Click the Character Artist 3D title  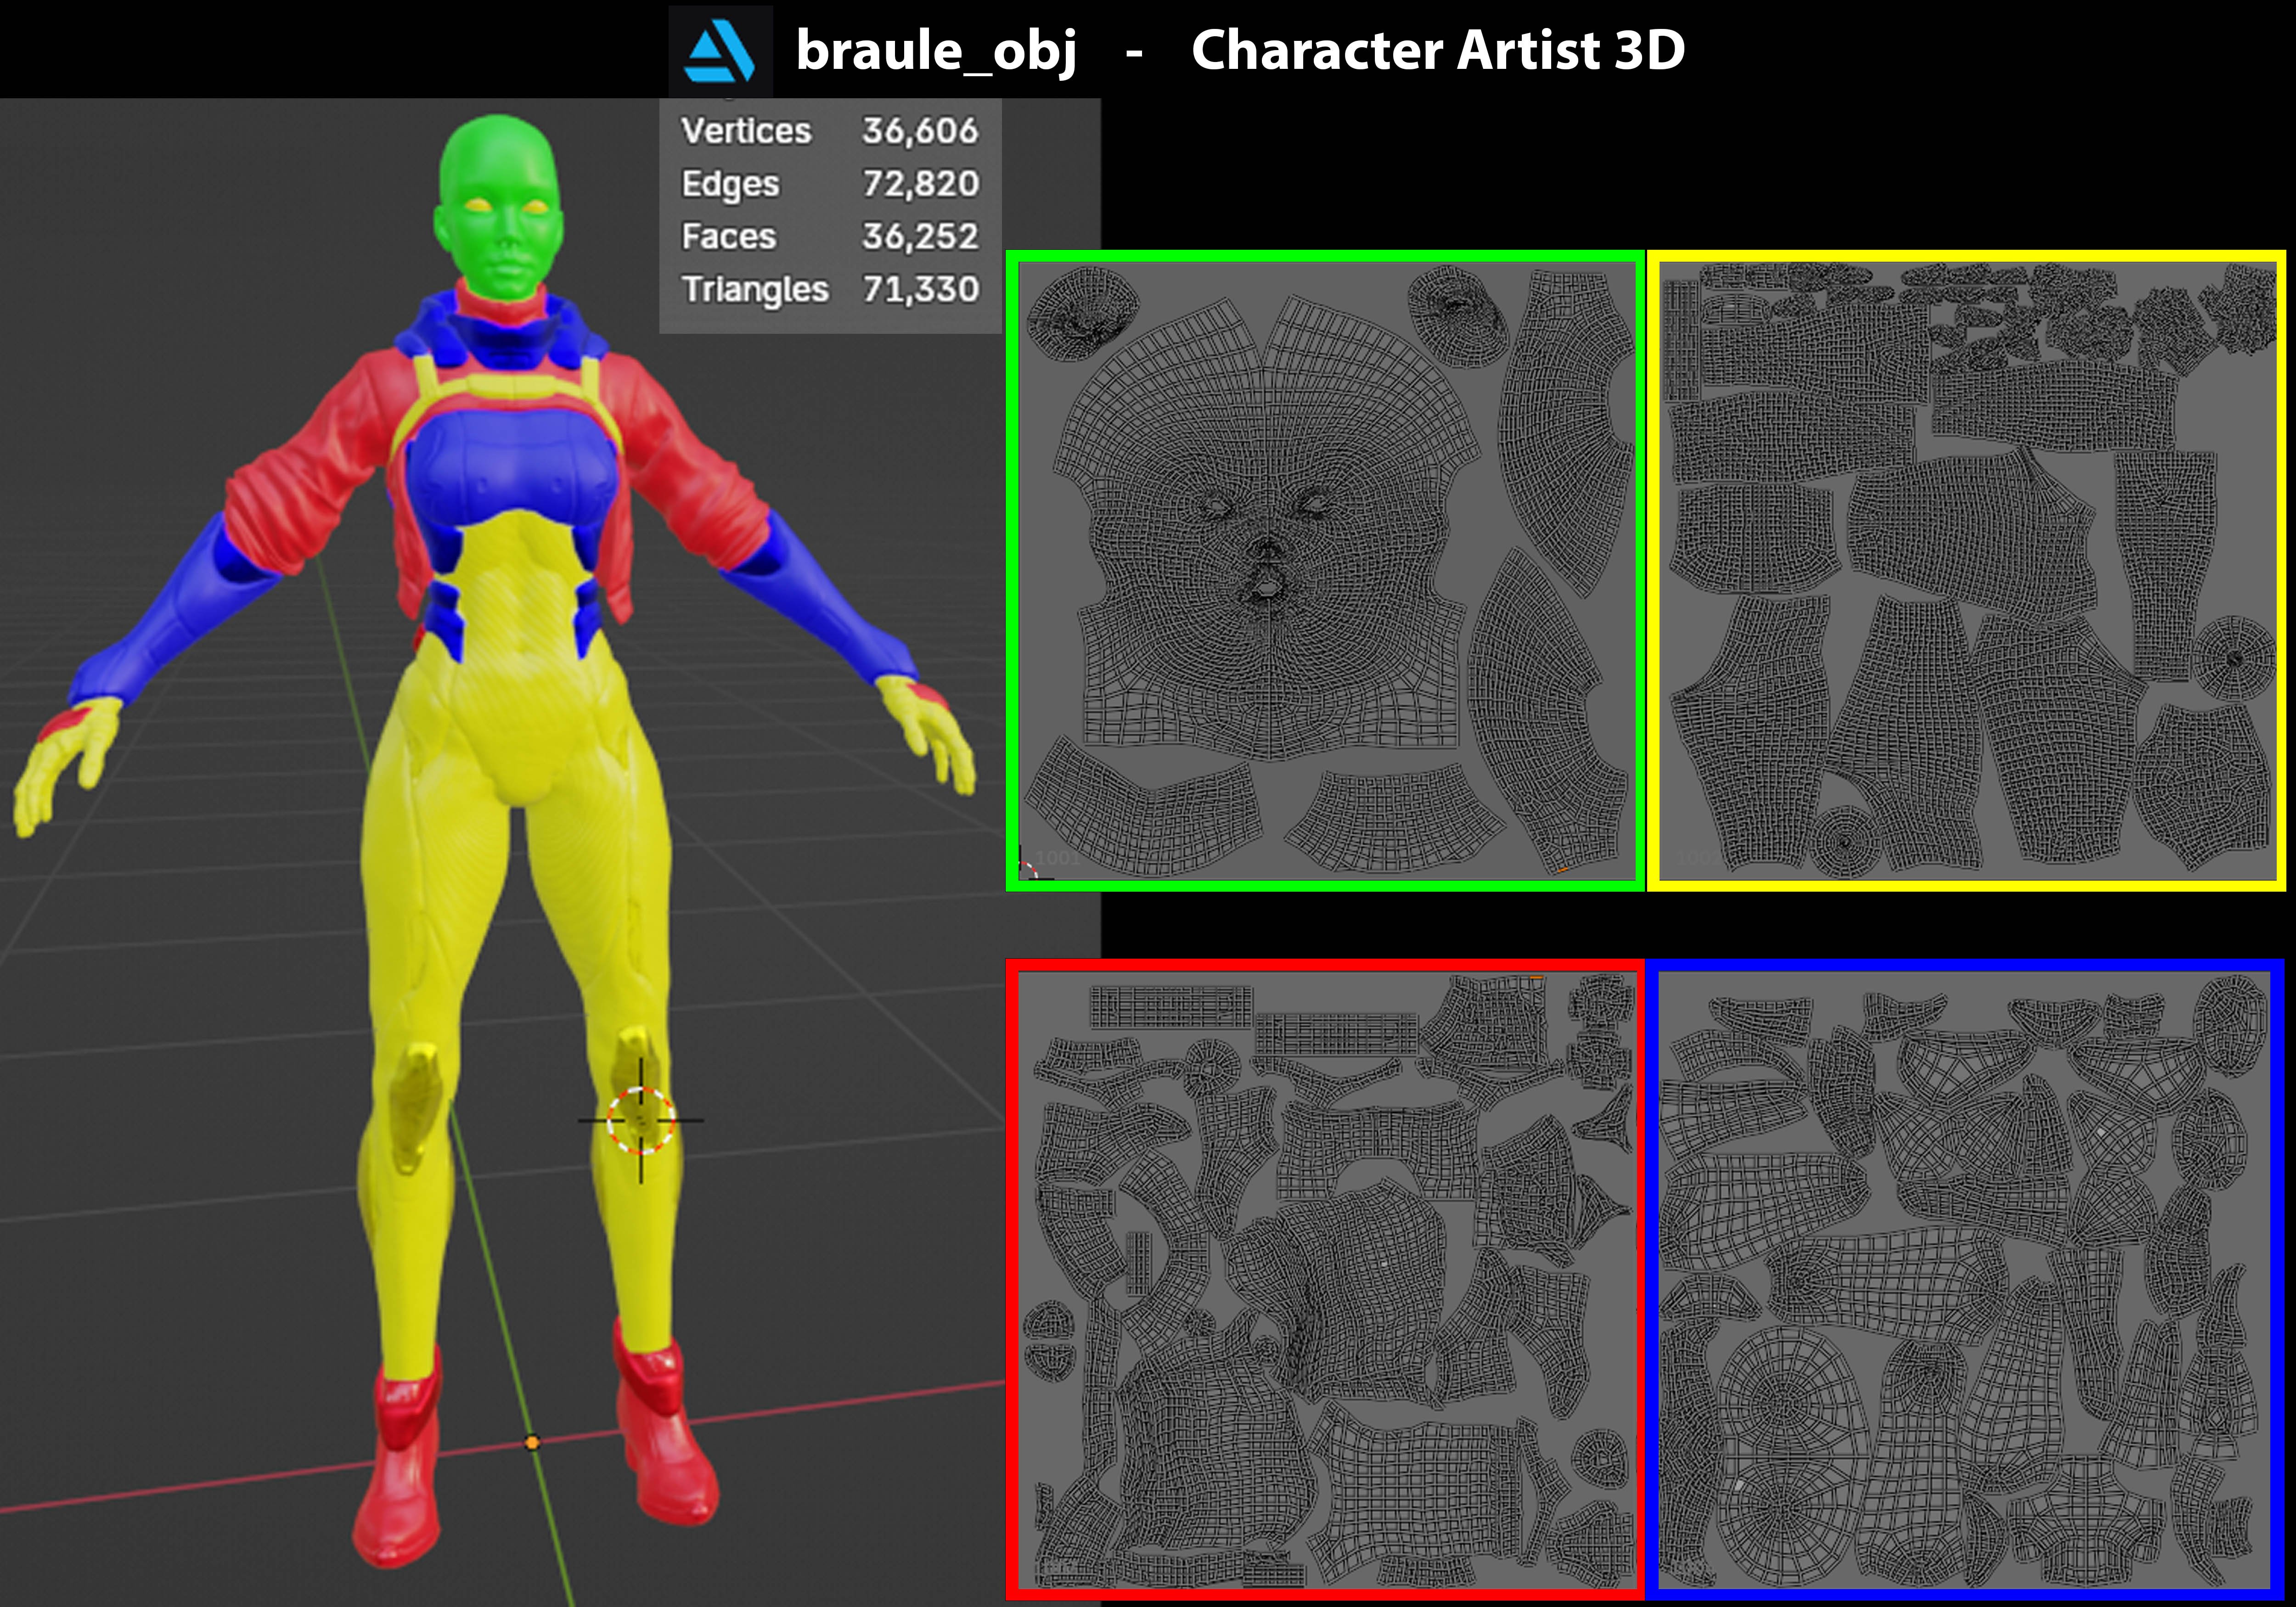[x=1437, y=50]
